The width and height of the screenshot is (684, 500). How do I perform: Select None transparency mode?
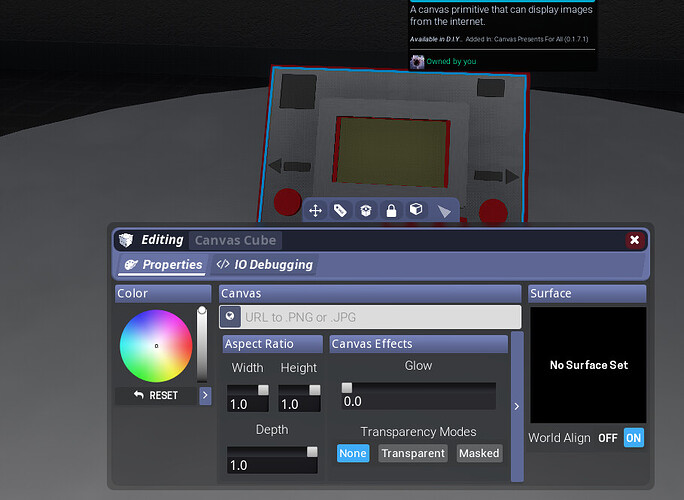click(353, 453)
